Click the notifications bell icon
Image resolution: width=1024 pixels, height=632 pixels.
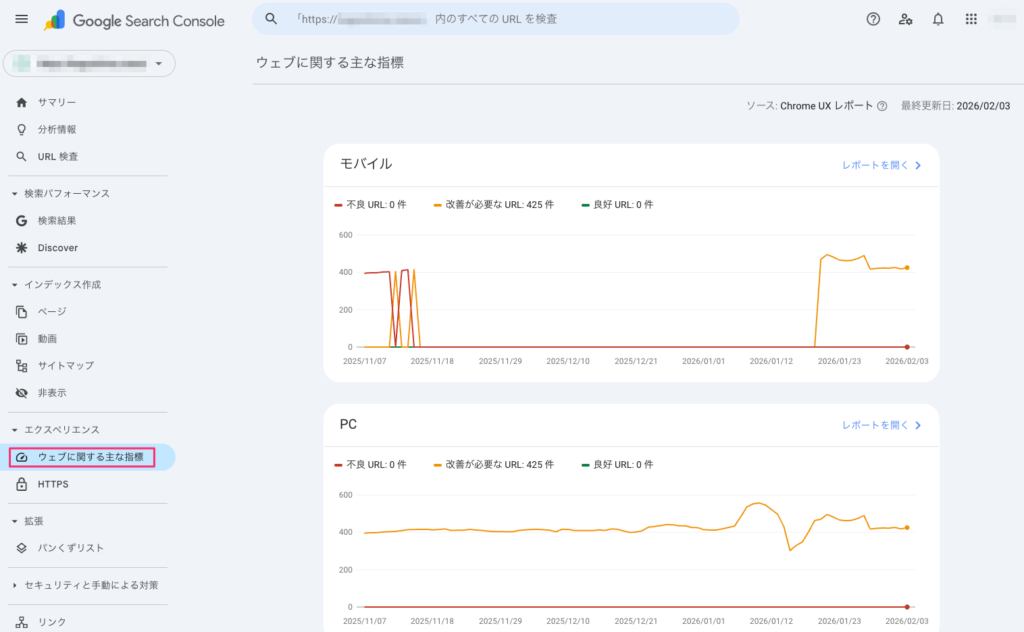[x=938, y=18]
